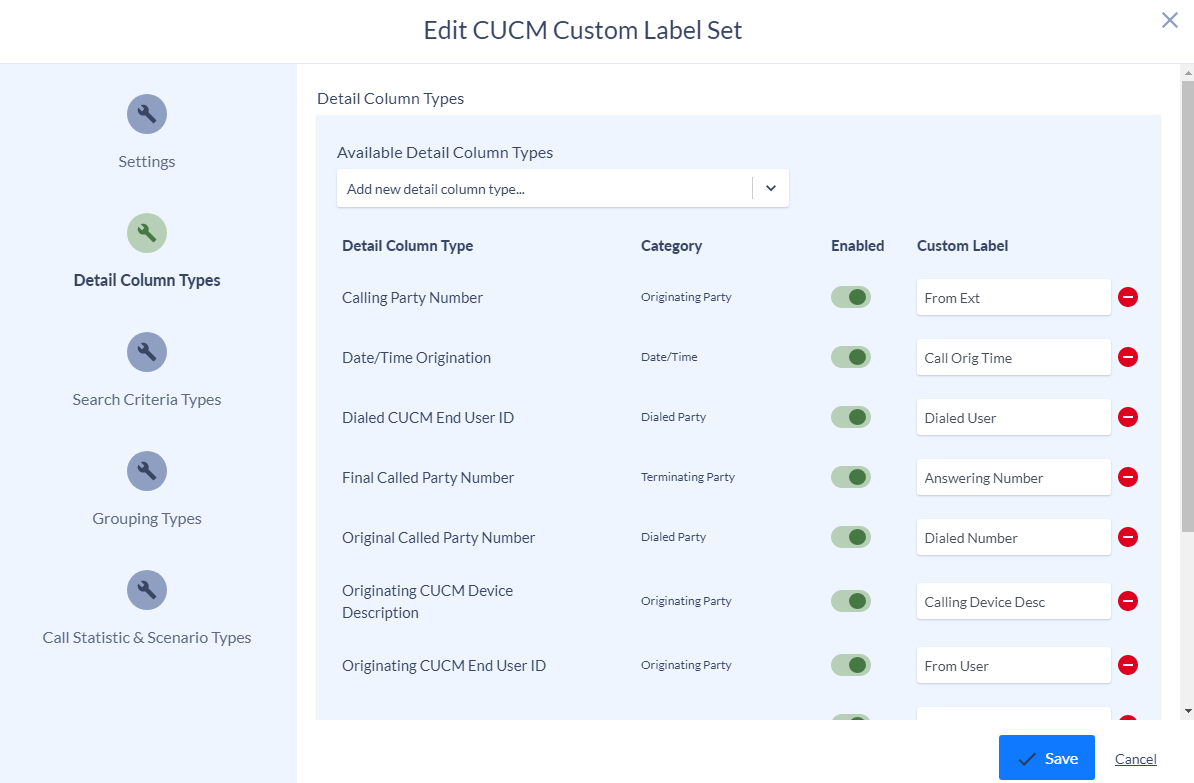Screen dimensions: 1194x783
Task: Edit the Call Orig Time custom label field
Action: (1014, 357)
